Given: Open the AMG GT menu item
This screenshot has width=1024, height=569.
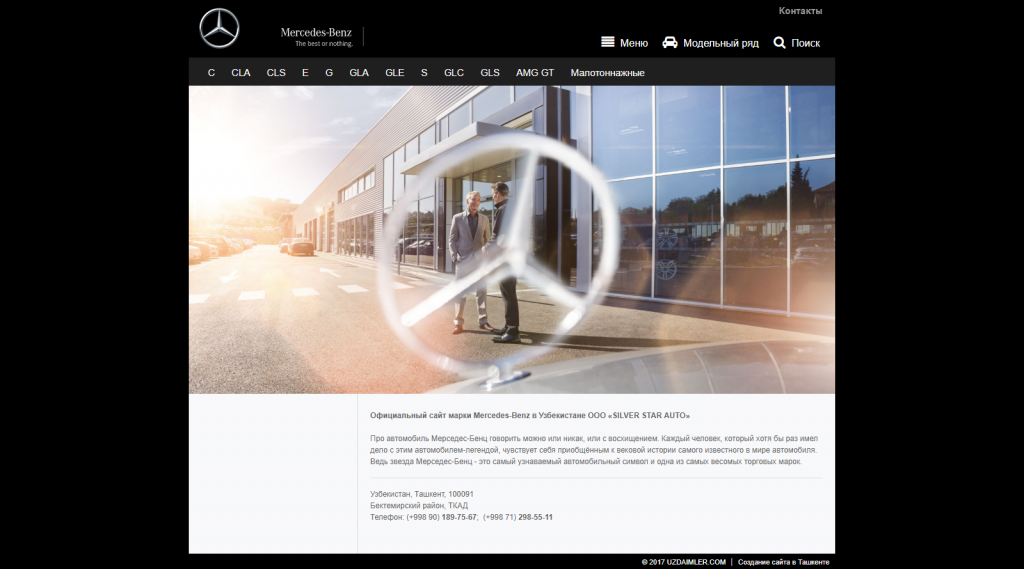Looking at the screenshot, I should click(535, 73).
